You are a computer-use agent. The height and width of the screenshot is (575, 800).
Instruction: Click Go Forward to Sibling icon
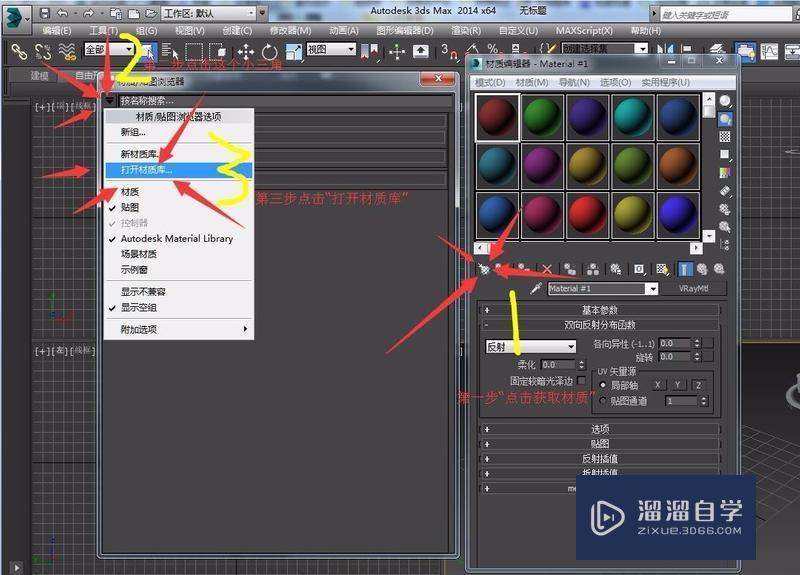(x=719, y=269)
